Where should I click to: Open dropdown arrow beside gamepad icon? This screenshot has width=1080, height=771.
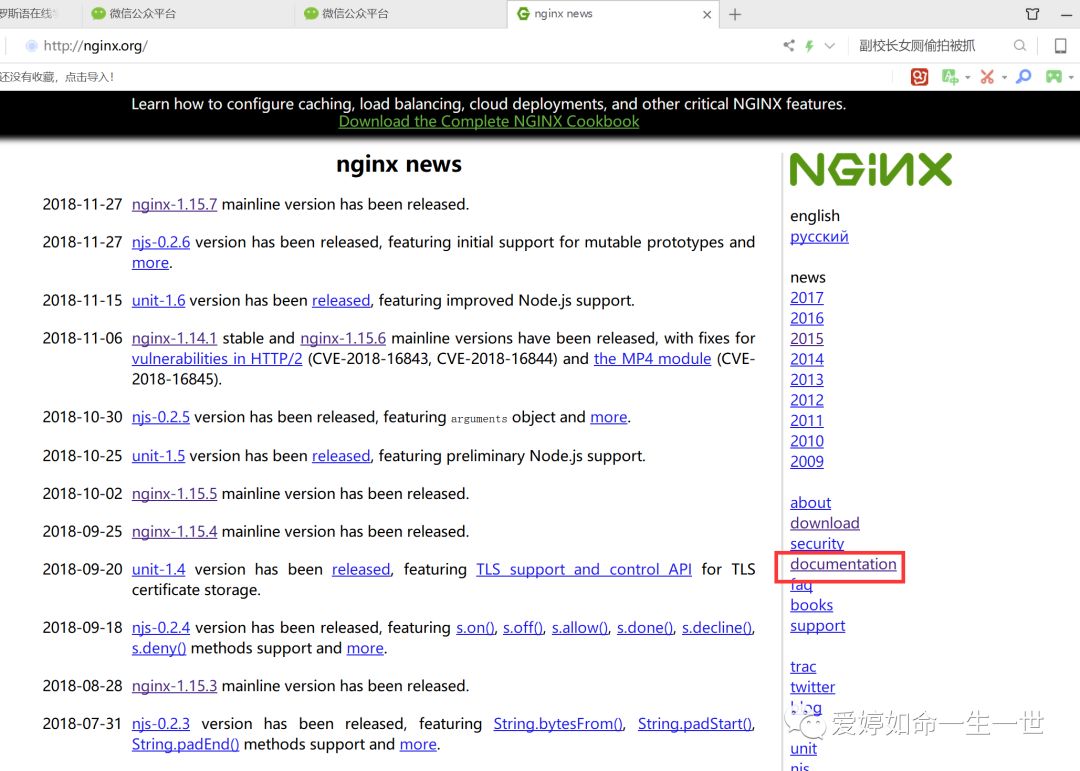(1071, 77)
